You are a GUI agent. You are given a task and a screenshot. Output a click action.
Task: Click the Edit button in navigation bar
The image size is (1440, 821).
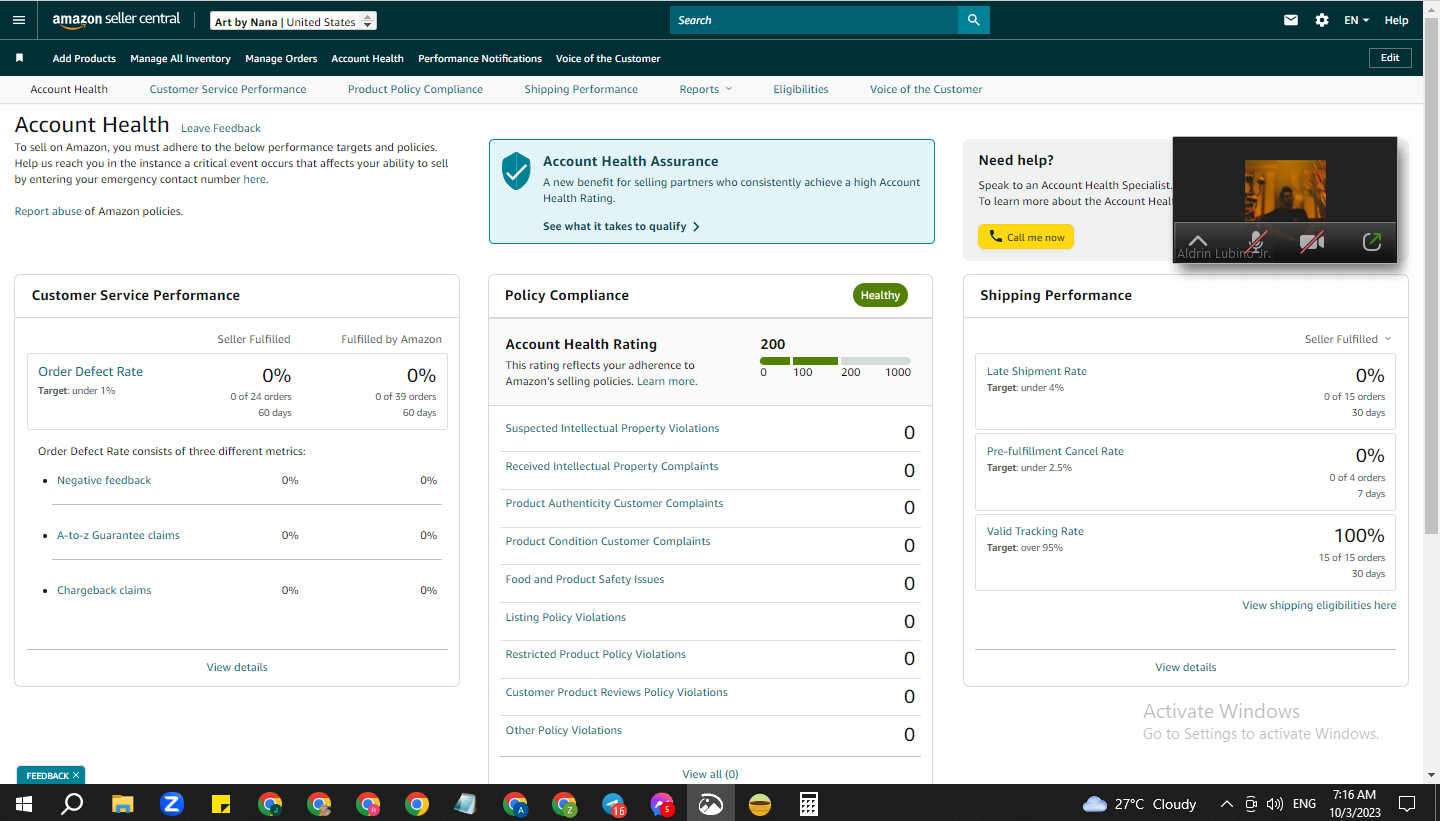pos(1390,58)
